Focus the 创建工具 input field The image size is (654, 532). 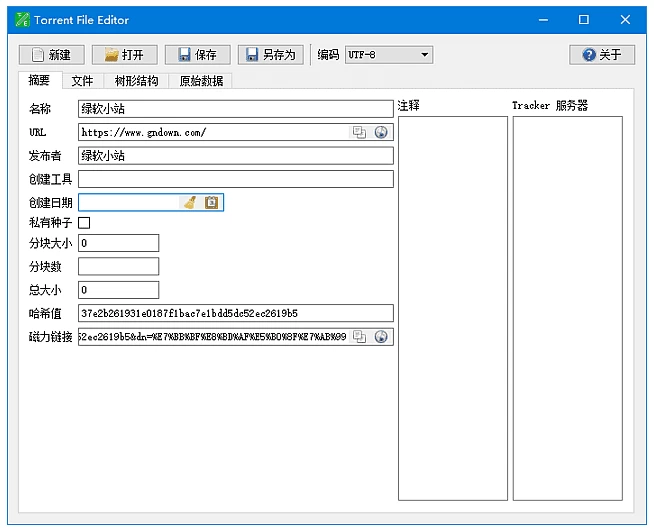pyautogui.click(x=235, y=179)
